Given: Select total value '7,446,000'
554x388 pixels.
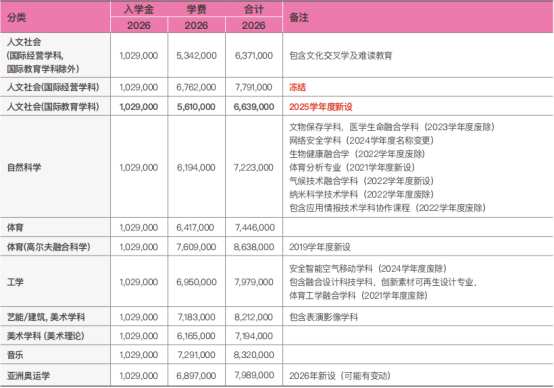Looking at the screenshot, I should click(254, 227).
